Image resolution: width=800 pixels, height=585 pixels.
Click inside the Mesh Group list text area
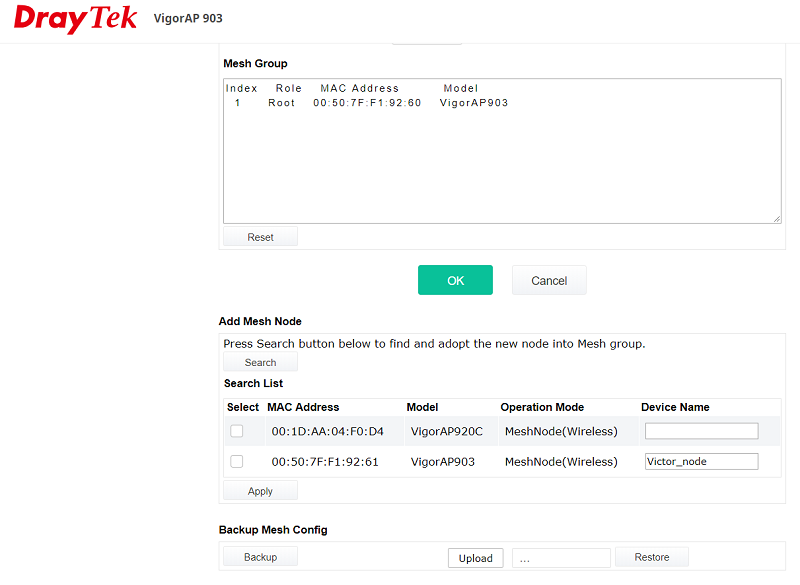502,151
